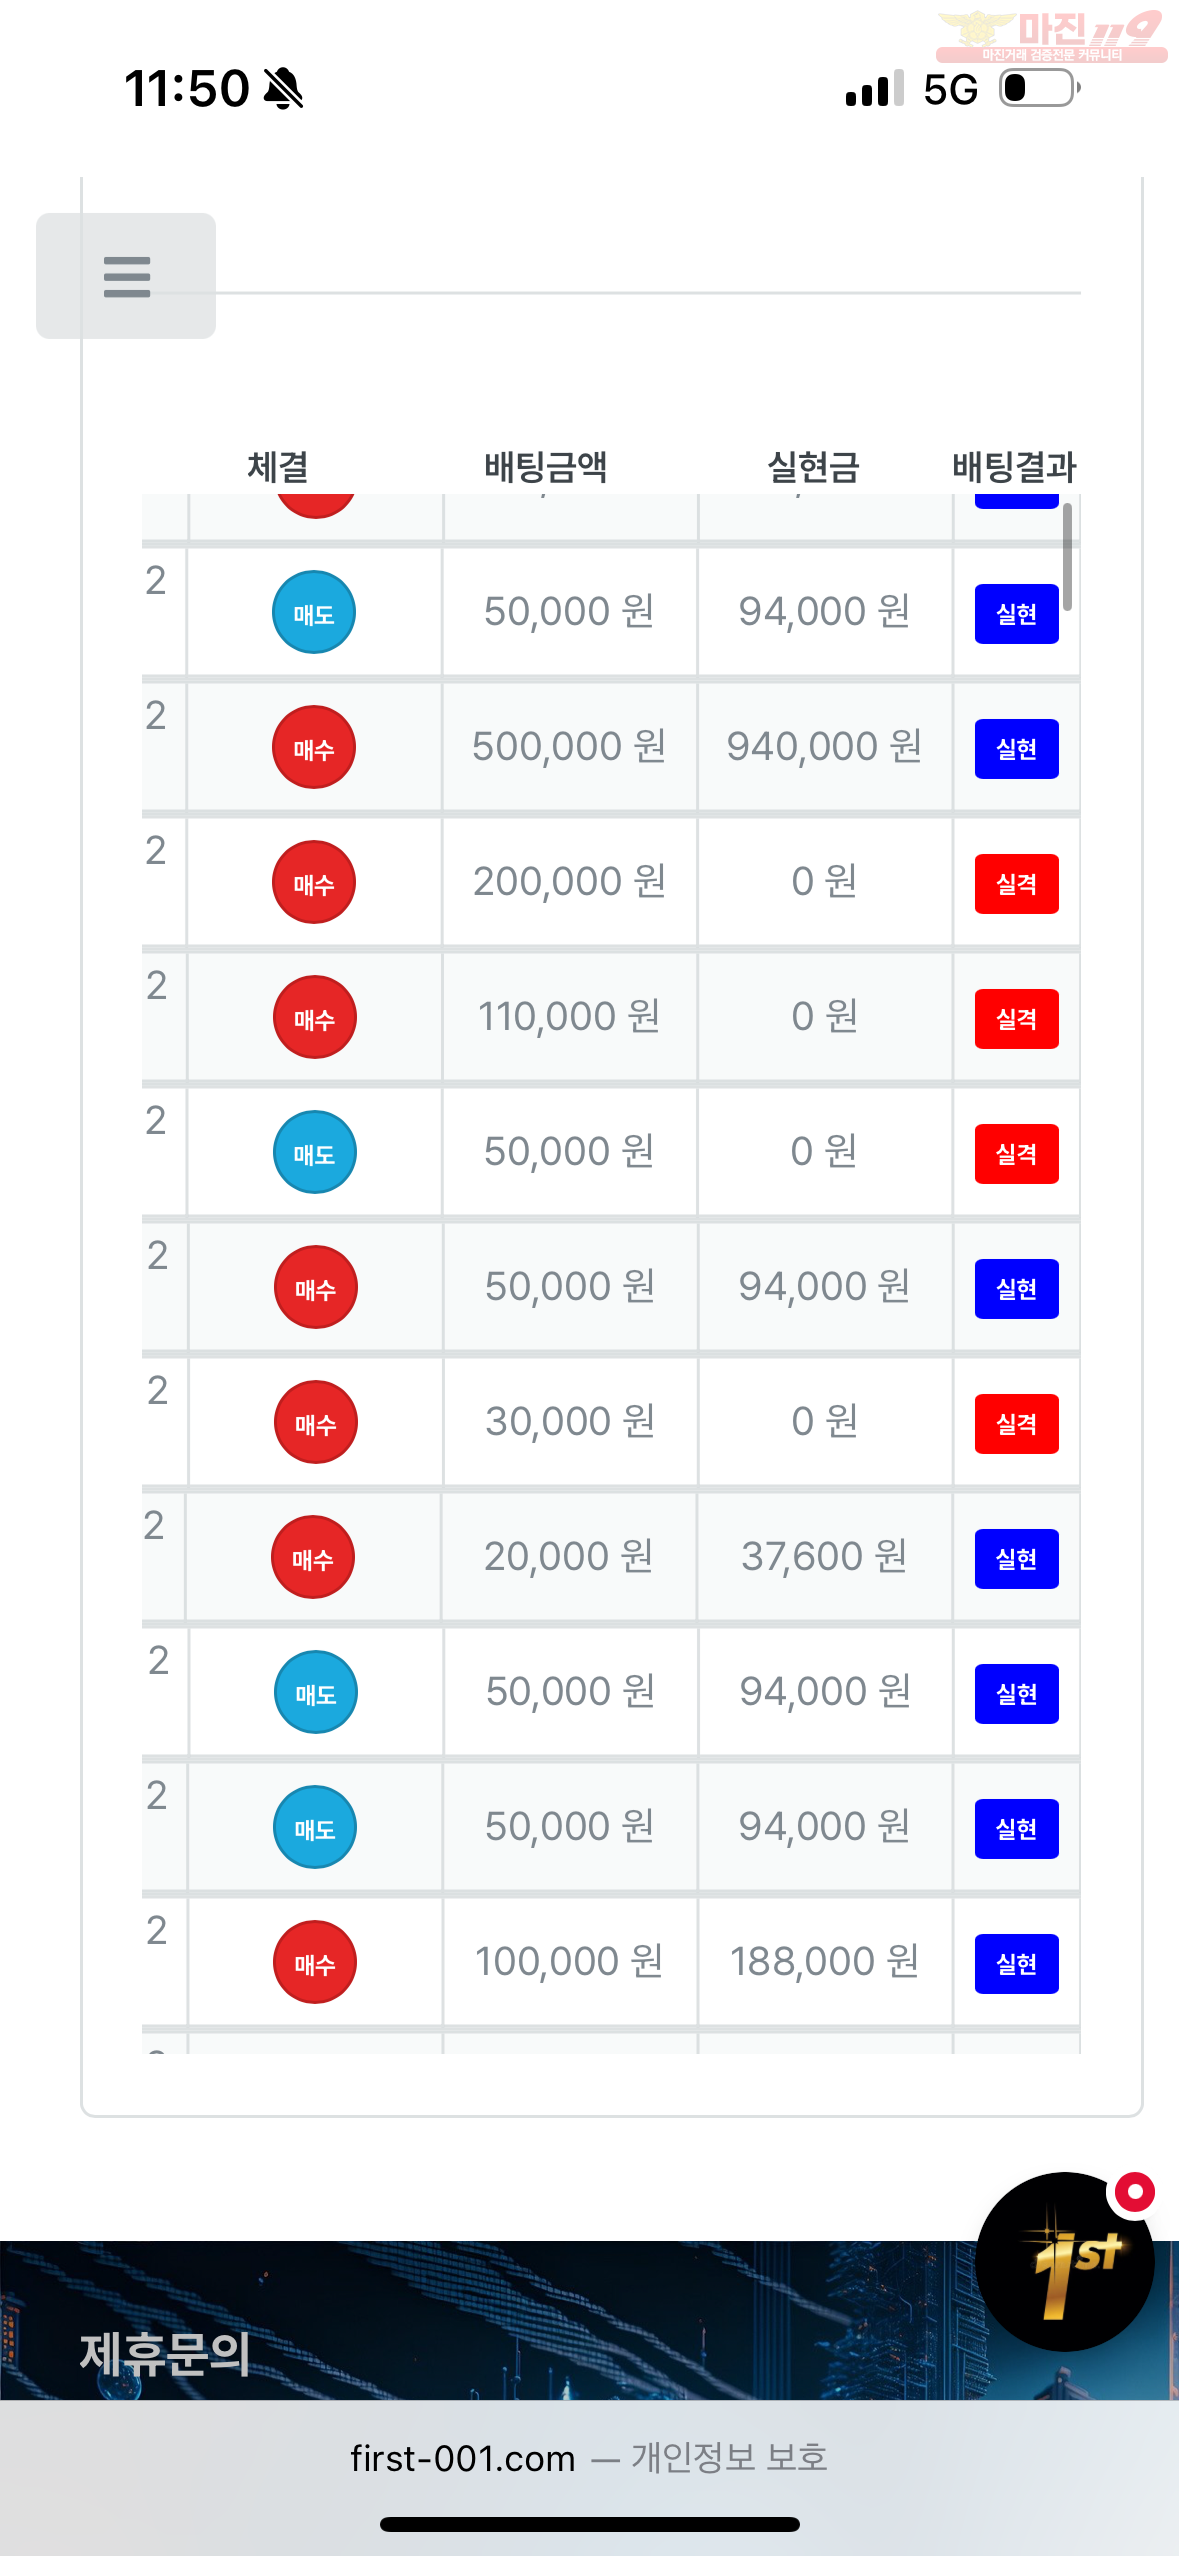
Task: Select the 배팅결과 column header
Action: [1014, 467]
